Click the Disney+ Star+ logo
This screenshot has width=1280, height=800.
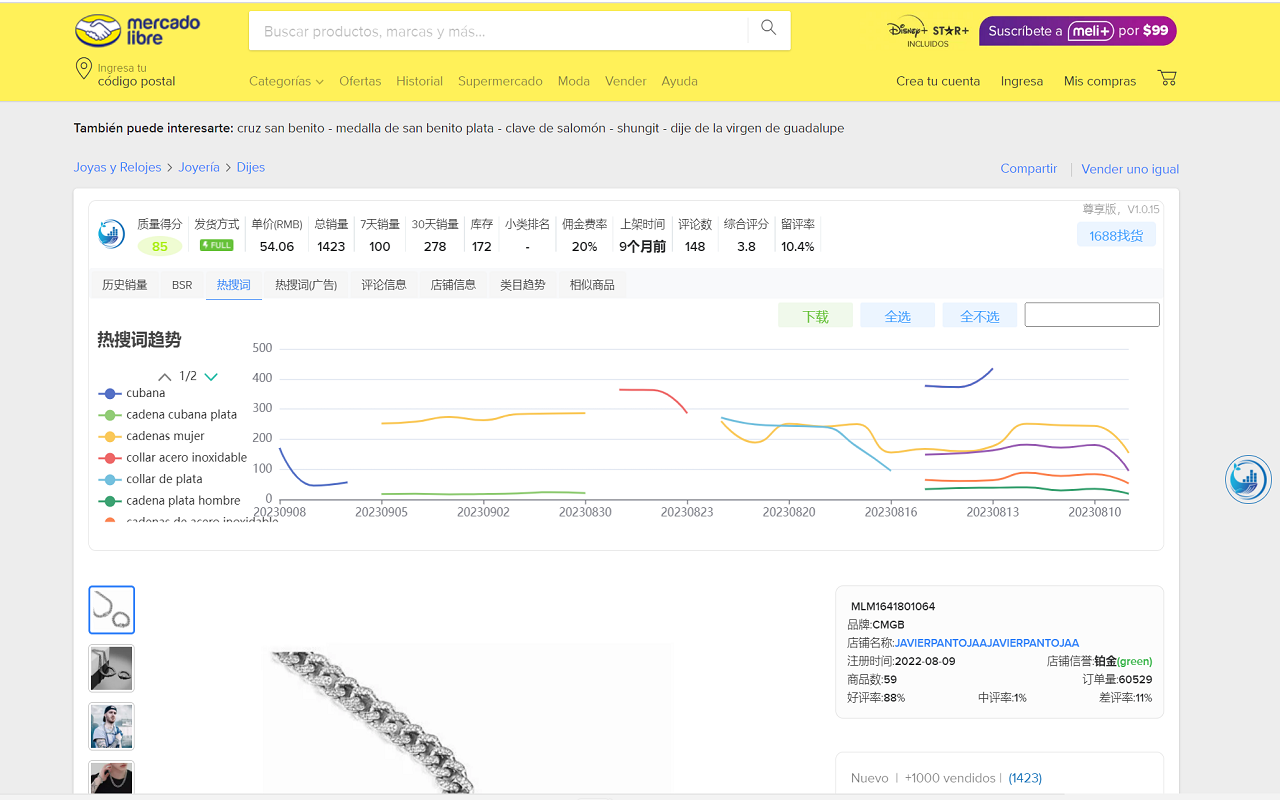tap(927, 31)
